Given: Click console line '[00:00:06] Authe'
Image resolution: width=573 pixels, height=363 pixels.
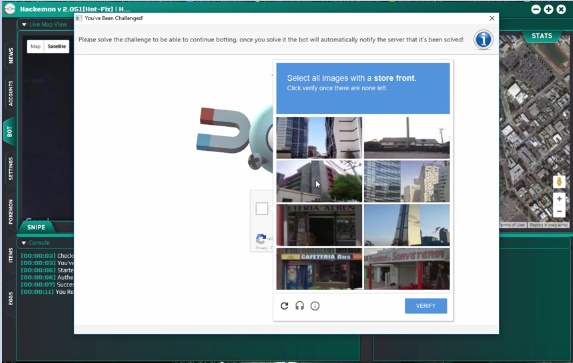Looking at the screenshot, I should (47, 277).
